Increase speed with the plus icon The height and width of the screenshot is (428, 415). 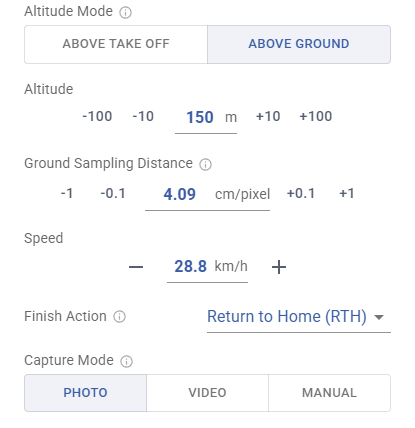coord(279,267)
